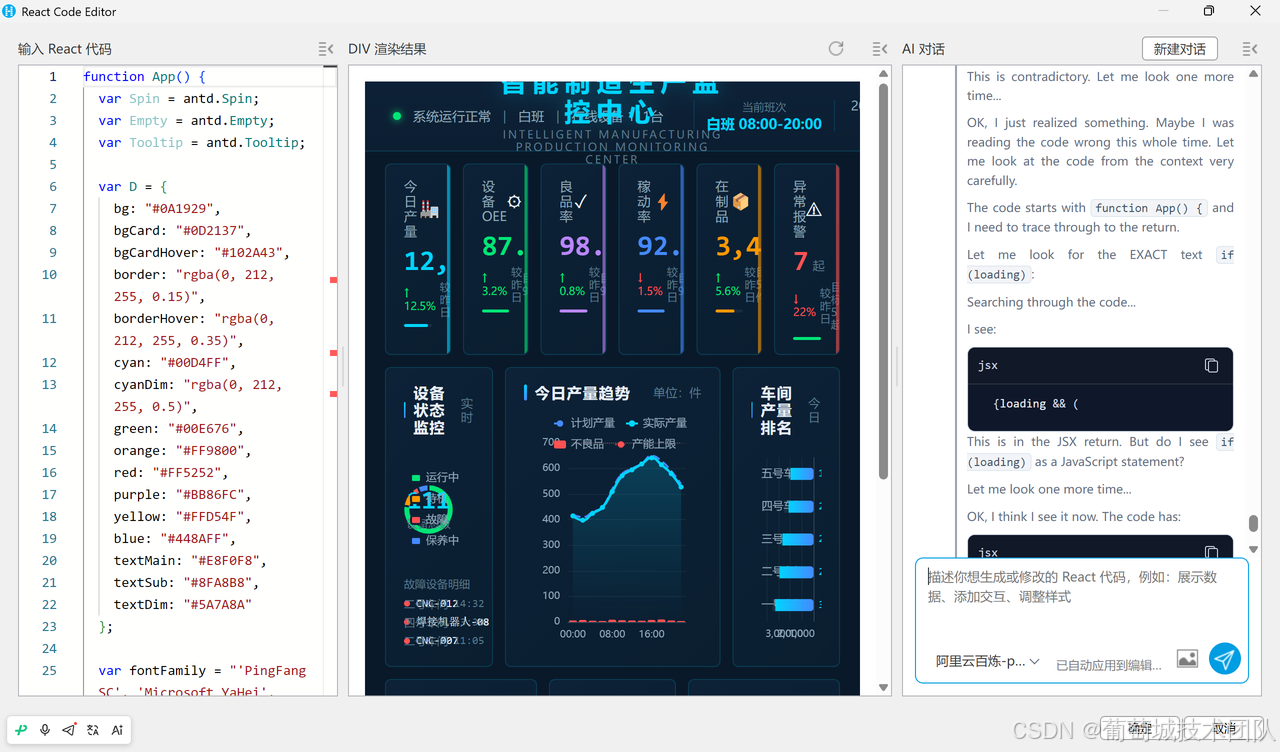Copy the '{loading && (' jsx code block
This screenshot has height=752, width=1280.
click(x=1211, y=366)
